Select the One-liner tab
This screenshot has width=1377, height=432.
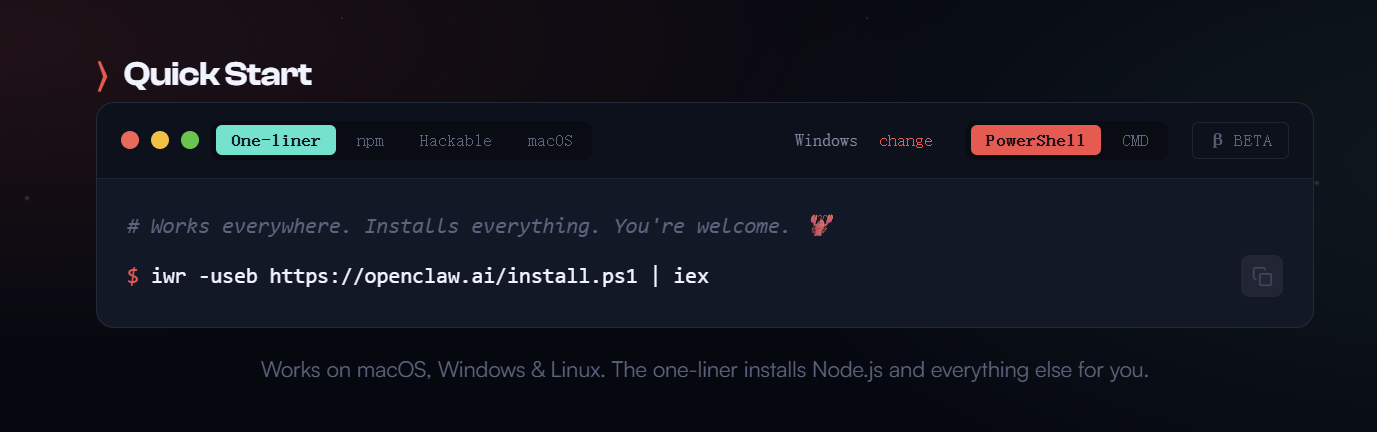click(x=275, y=141)
